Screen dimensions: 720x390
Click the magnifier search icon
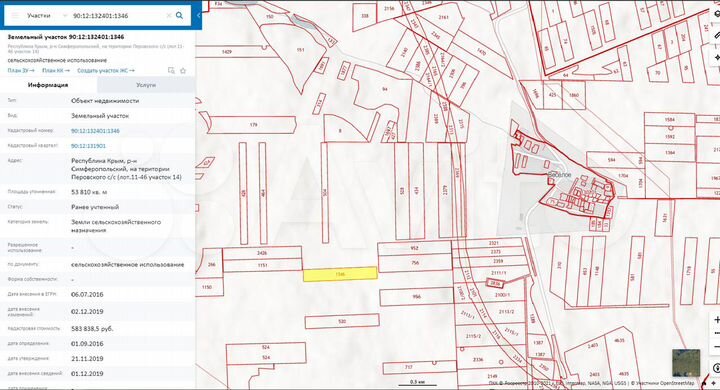pos(180,16)
